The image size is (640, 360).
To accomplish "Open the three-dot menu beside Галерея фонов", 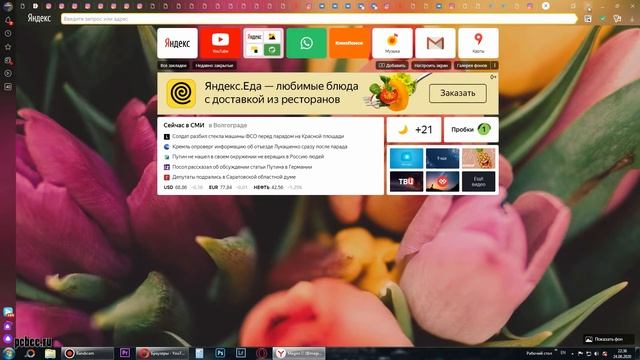I will click(x=495, y=65).
